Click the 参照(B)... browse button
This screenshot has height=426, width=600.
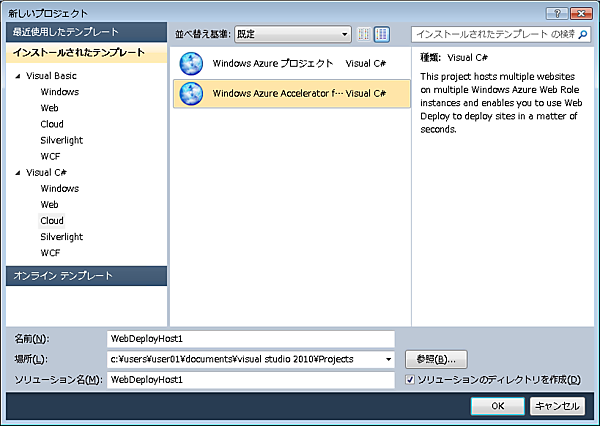click(x=436, y=359)
